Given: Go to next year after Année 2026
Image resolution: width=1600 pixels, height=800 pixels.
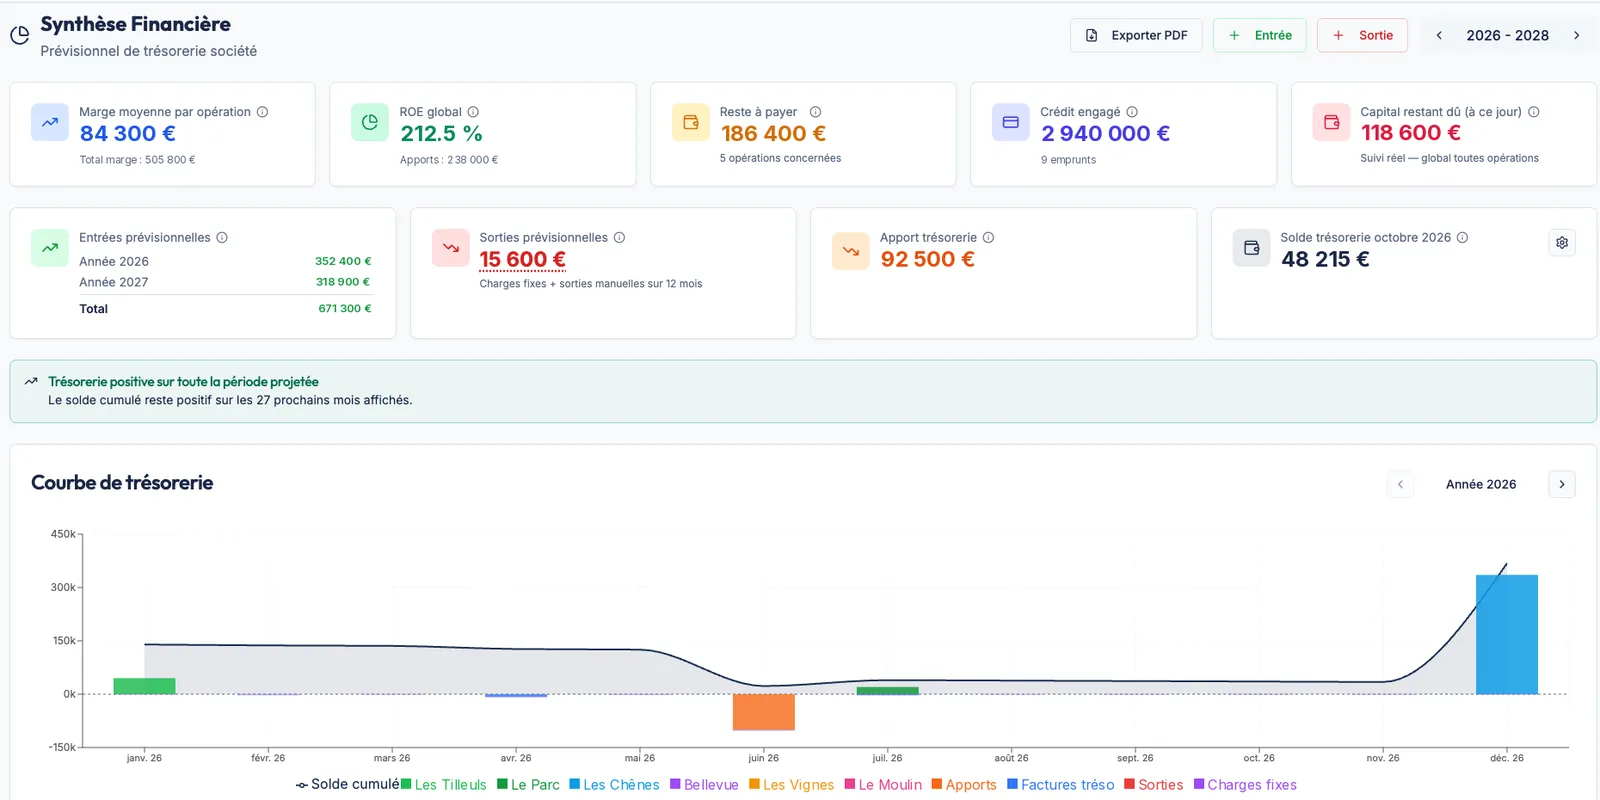Looking at the screenshot, I should [x=1562, y=484].
